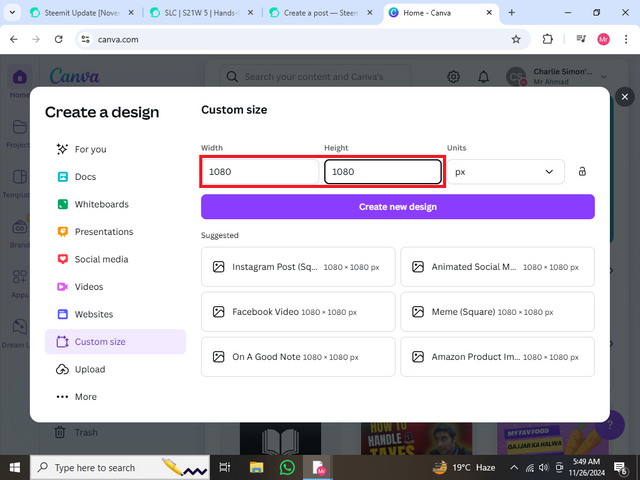Open WhatsApp from taskbar
The image size is (640, 480).
click(x=287, y=468)
